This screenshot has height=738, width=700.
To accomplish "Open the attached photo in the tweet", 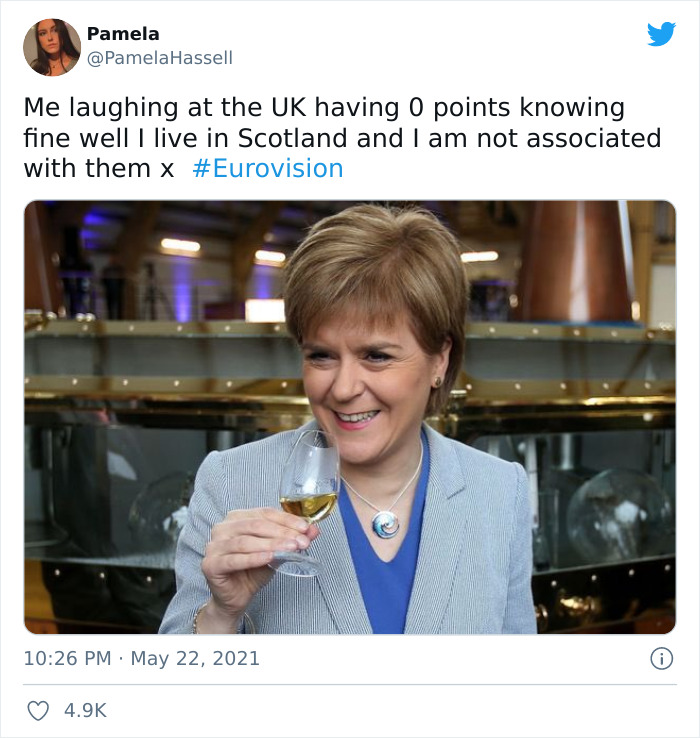I will [350, 417].
